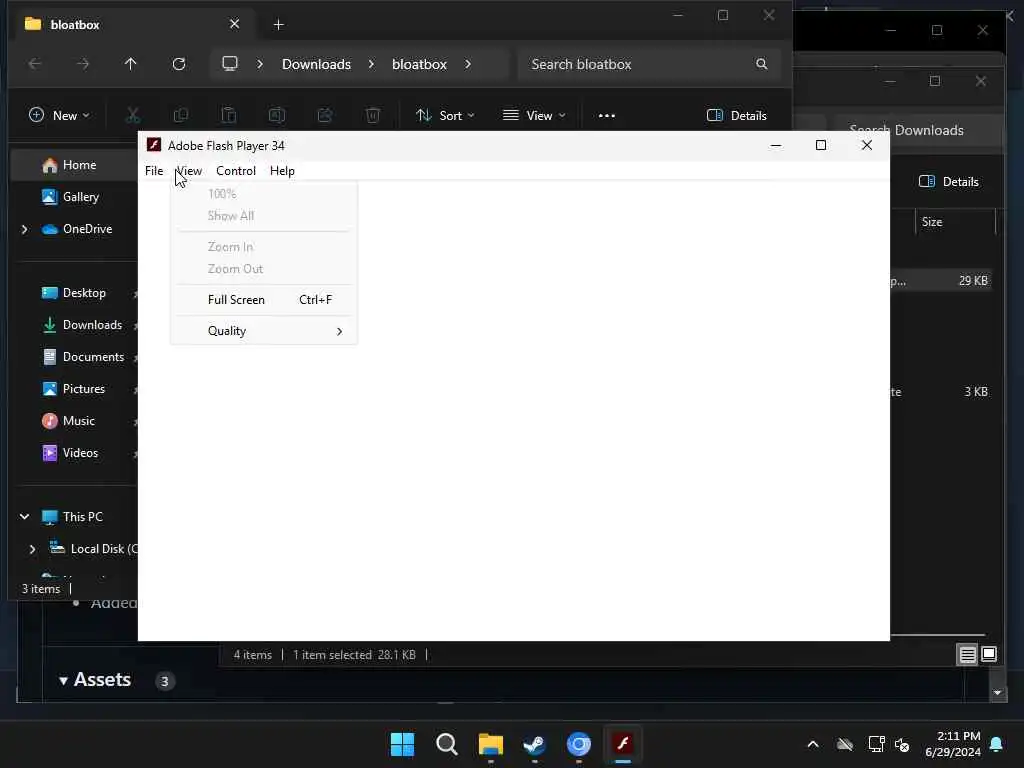Open Chromium browser from taskbar
Viewport: 1024px width, 768px height.
[579, 744]
